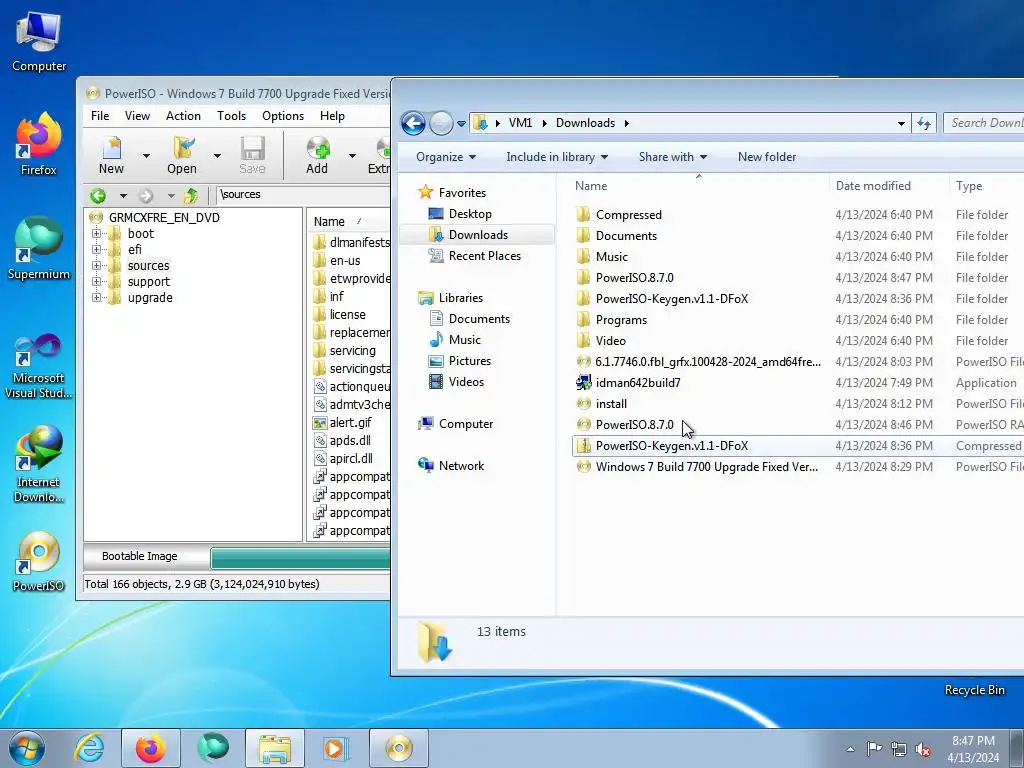Click taskbar clock 8:47 PM
The image size is (1024, 768).
click(x=973, y=741)
